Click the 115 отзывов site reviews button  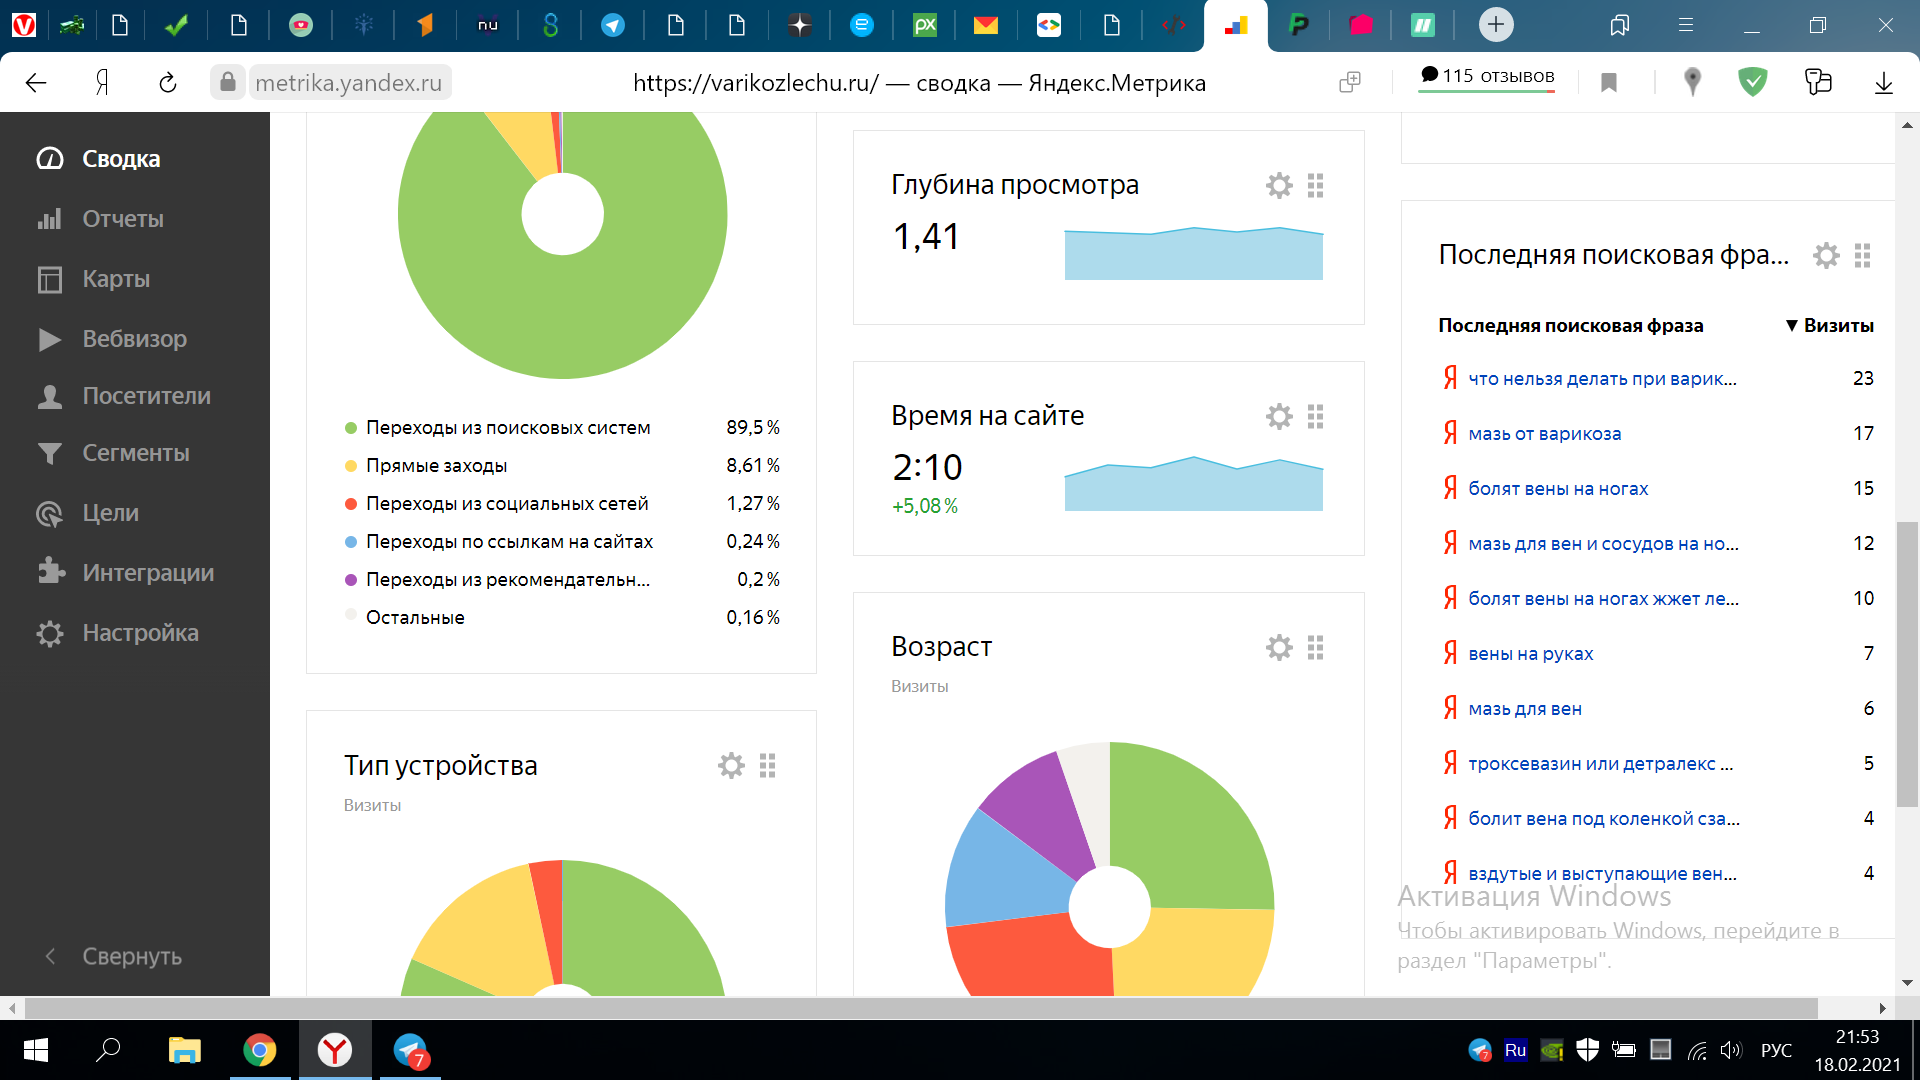tap(1487, 78)
